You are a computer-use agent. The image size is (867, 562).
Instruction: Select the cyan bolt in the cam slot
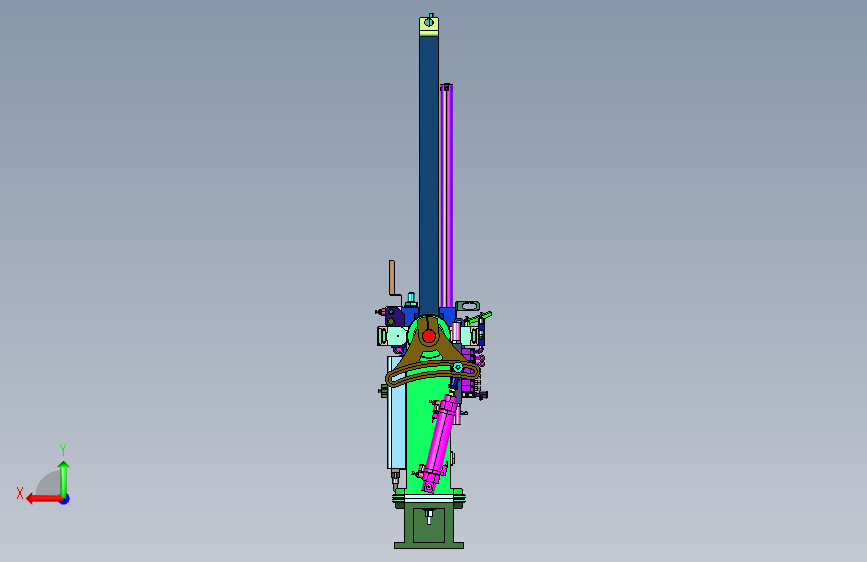[x=458, y=367]
